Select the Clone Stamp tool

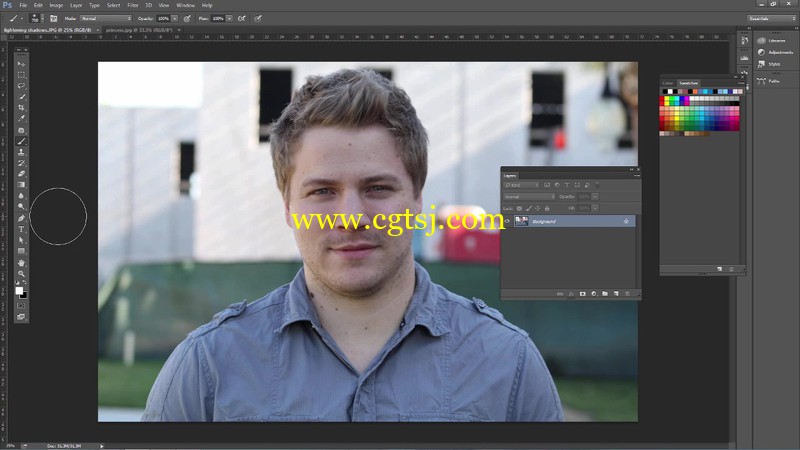[21, 152]
